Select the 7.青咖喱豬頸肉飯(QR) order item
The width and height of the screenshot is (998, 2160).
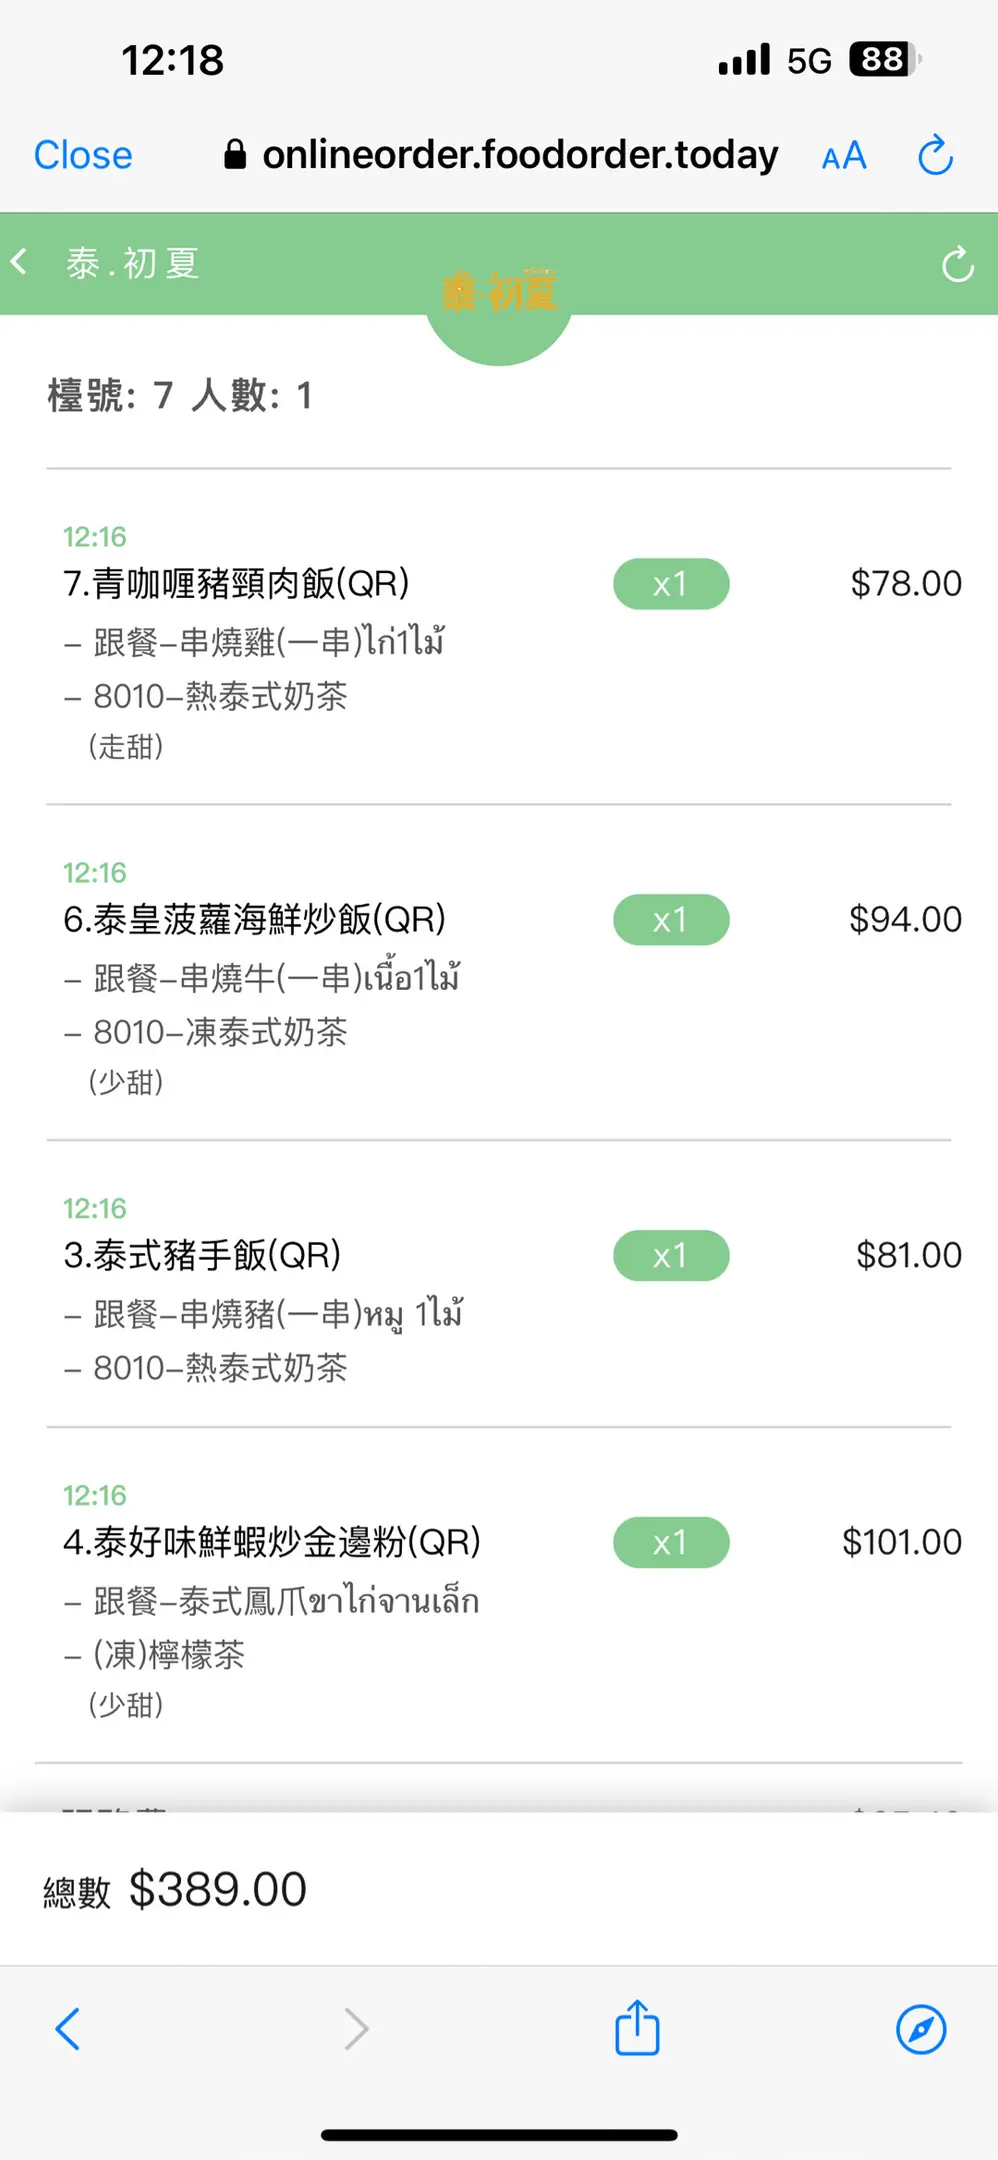[237, 584]
